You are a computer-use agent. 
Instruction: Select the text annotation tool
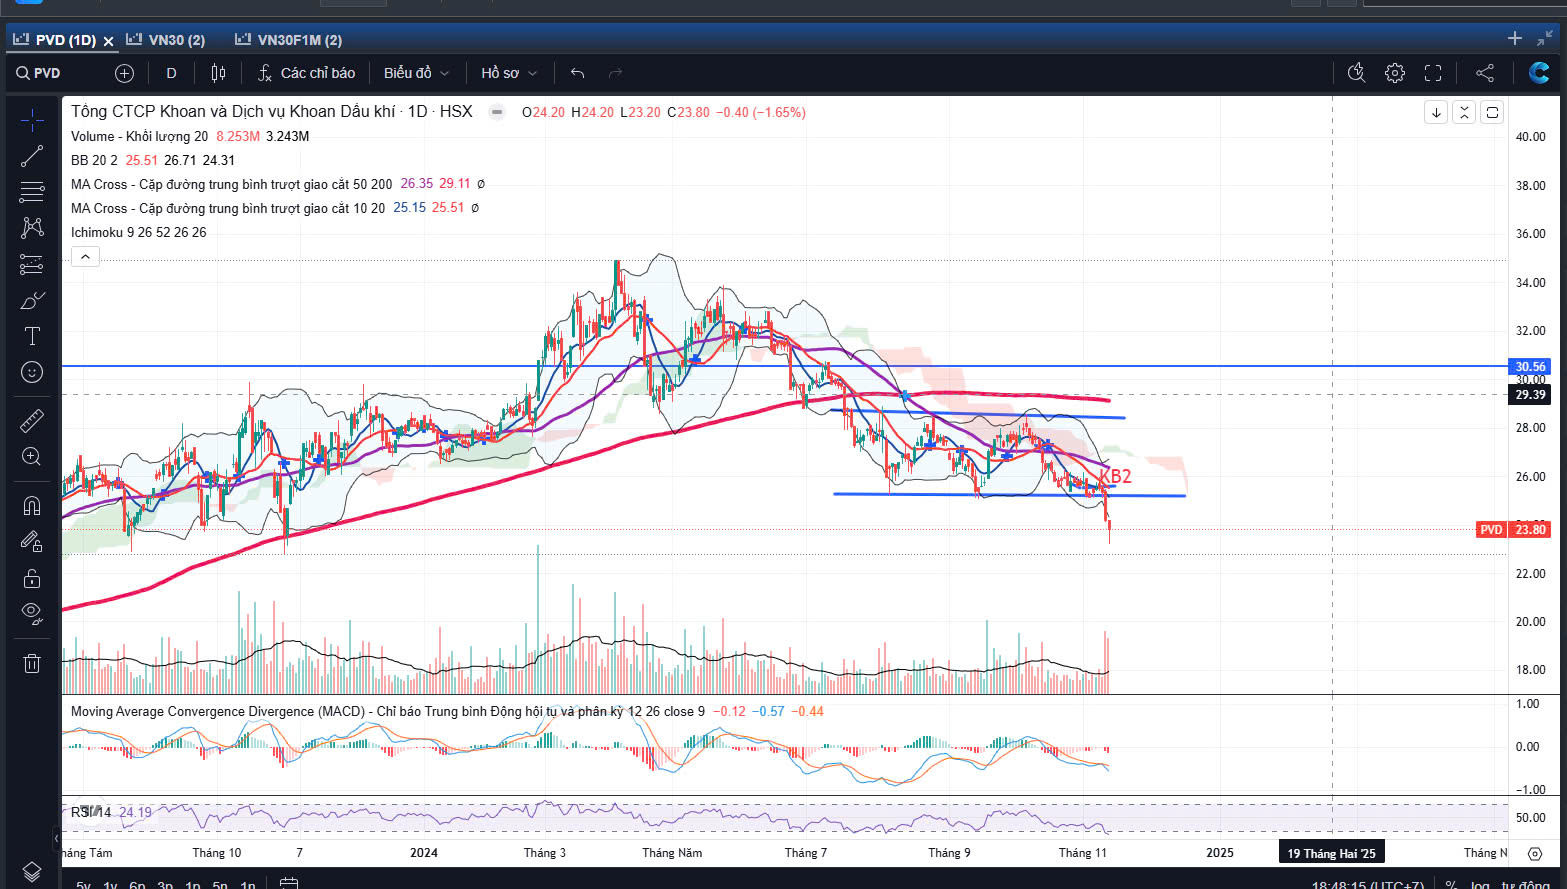point(32,336)
